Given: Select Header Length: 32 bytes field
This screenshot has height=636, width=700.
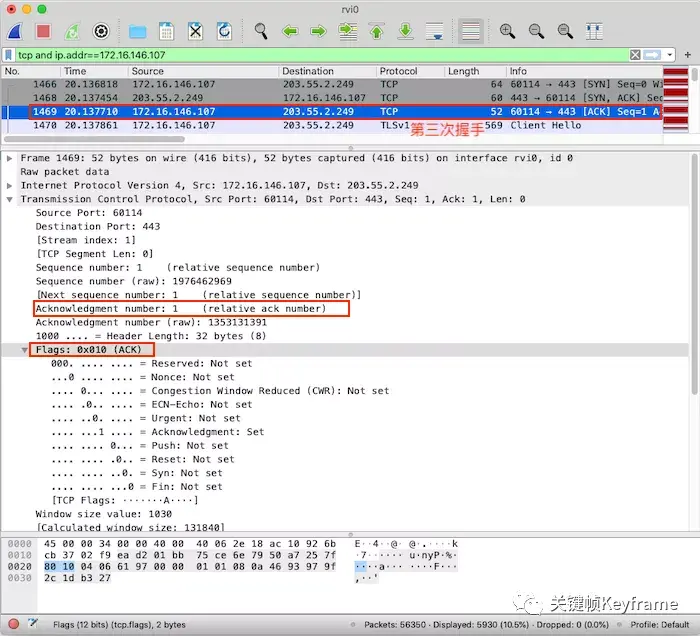Looking at the screenshot, I should click(151, 336).
